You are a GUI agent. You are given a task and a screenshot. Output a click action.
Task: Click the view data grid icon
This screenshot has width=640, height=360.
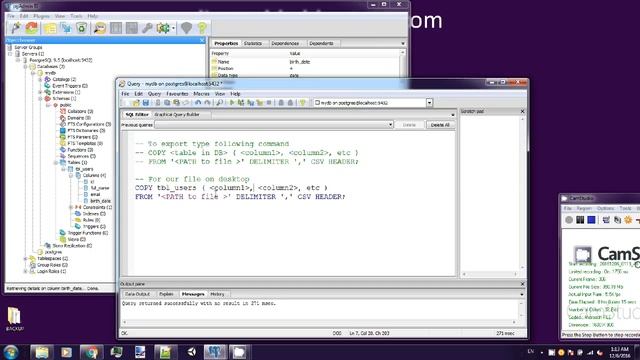coord(116,28)
